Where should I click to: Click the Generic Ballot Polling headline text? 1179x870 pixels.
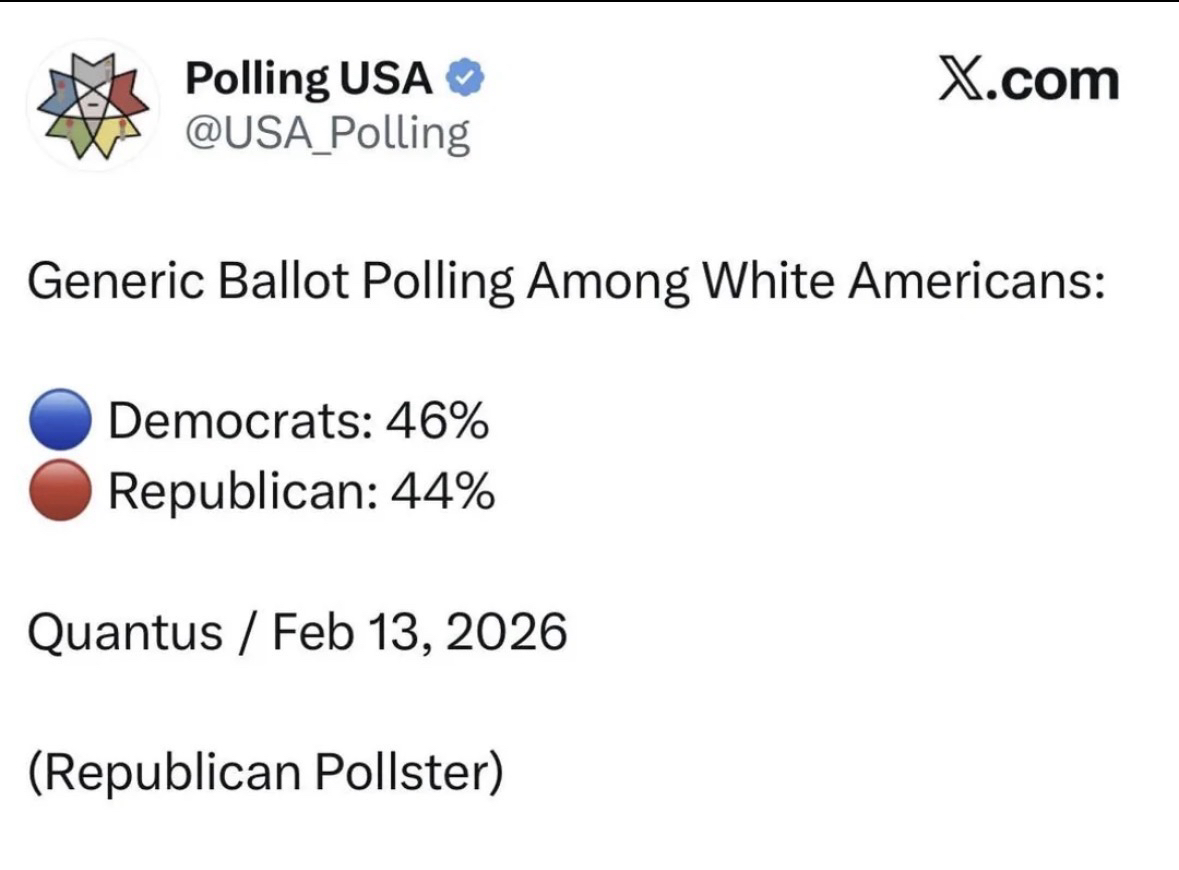[x=566, y=284]
